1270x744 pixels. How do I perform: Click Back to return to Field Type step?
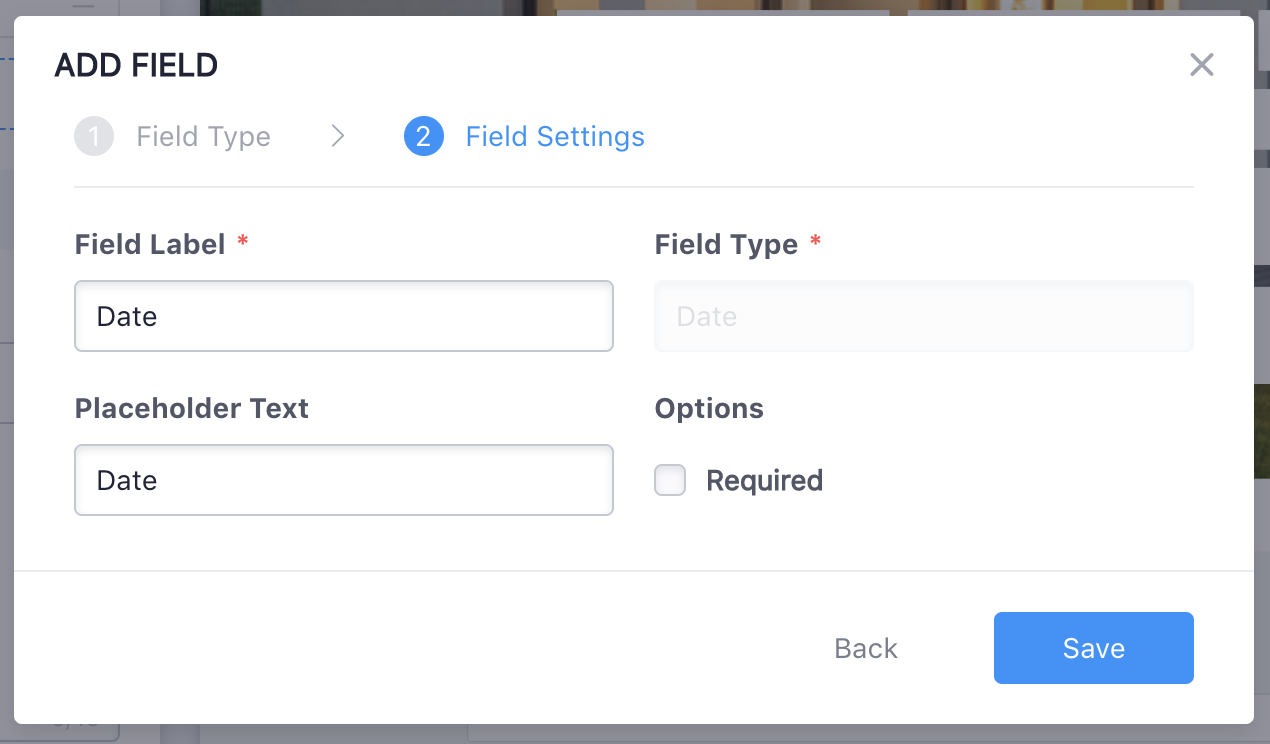(x=865, y=648)
